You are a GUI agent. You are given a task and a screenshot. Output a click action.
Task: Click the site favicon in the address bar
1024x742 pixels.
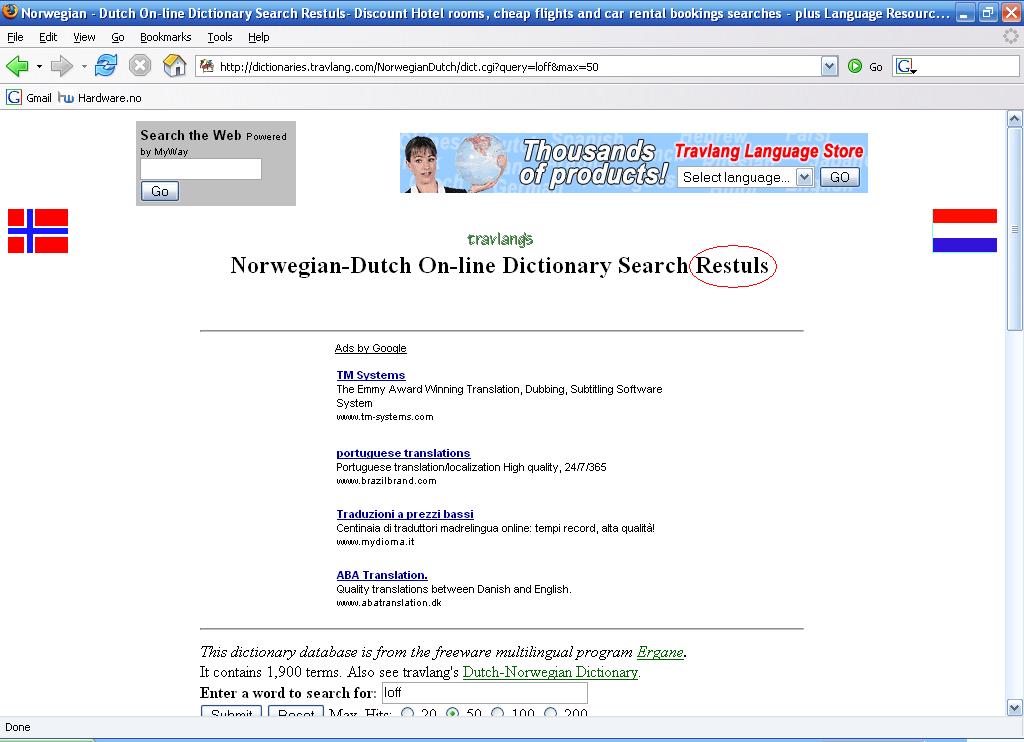pos(207,66)
